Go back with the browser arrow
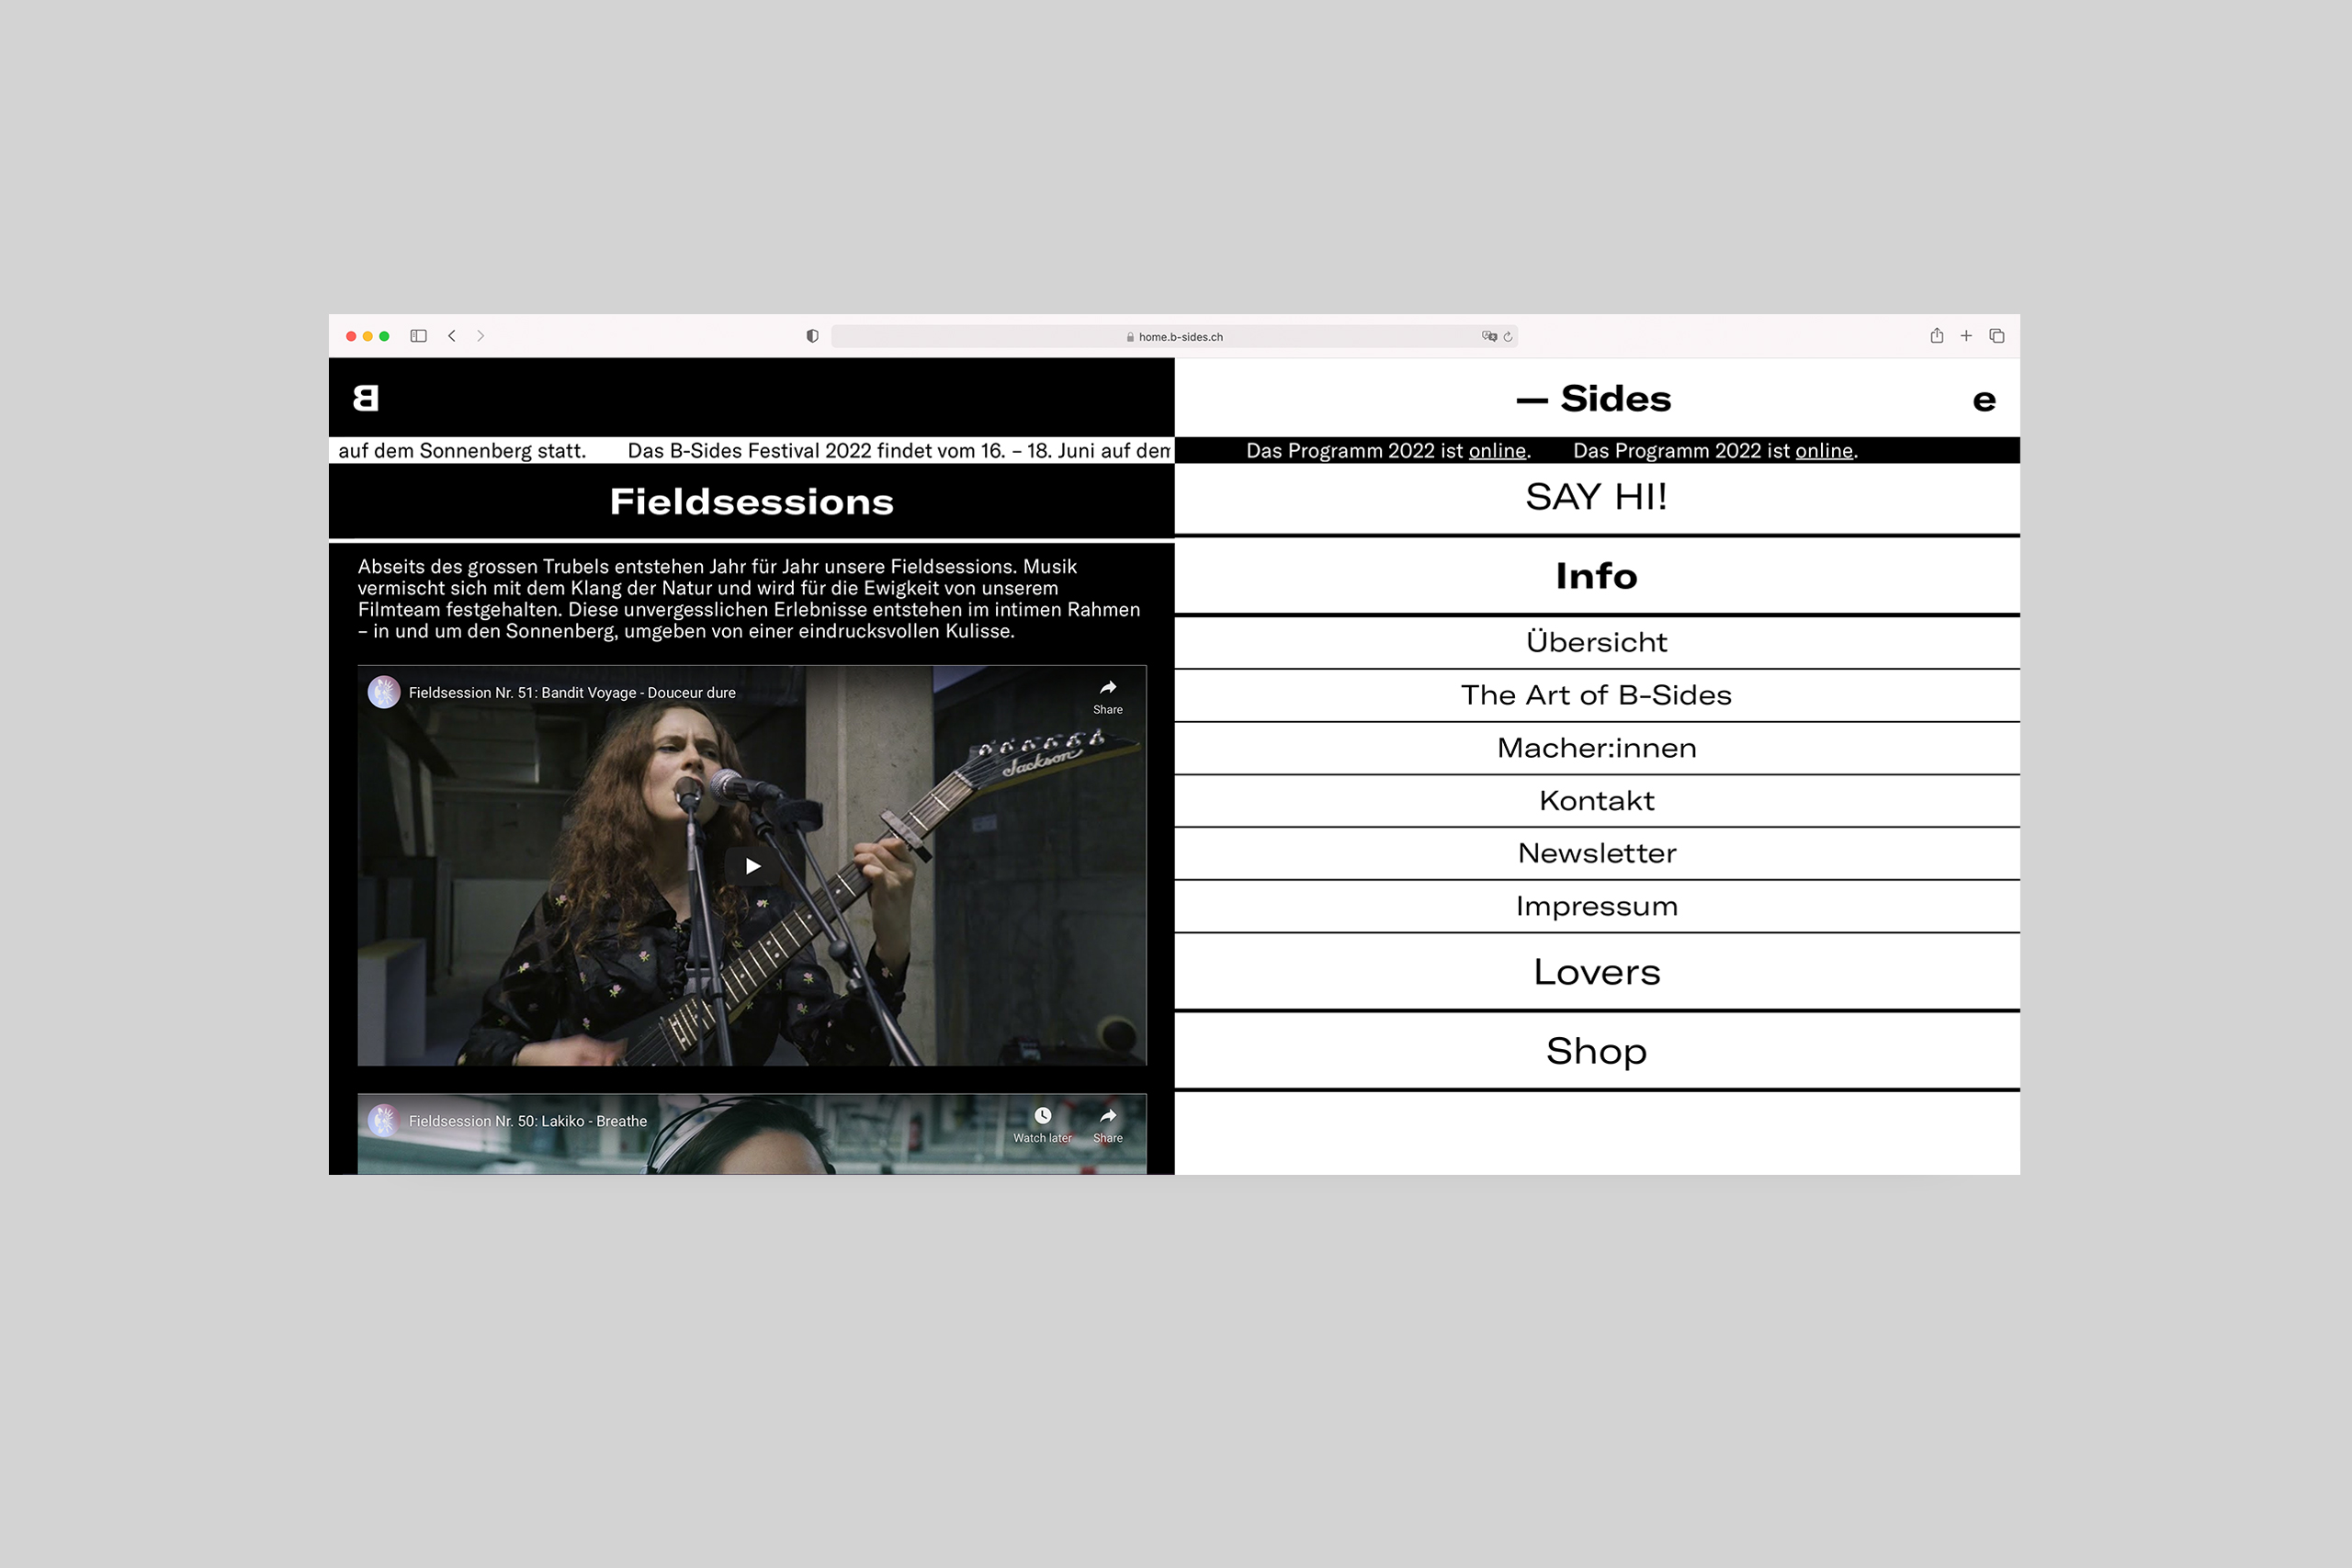Screen dimensions: 2352x1568 [x=452, y=336]
